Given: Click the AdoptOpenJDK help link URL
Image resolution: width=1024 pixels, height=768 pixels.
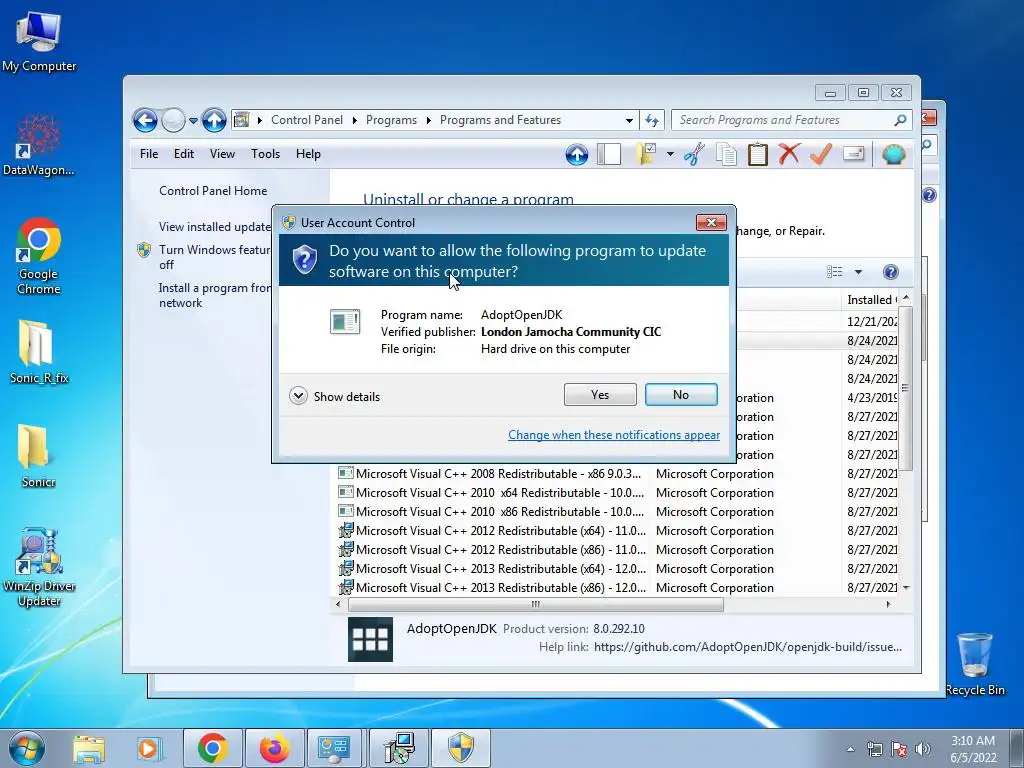Looking at the screenshot, I should pyautogui.click(x=748, y=647).
